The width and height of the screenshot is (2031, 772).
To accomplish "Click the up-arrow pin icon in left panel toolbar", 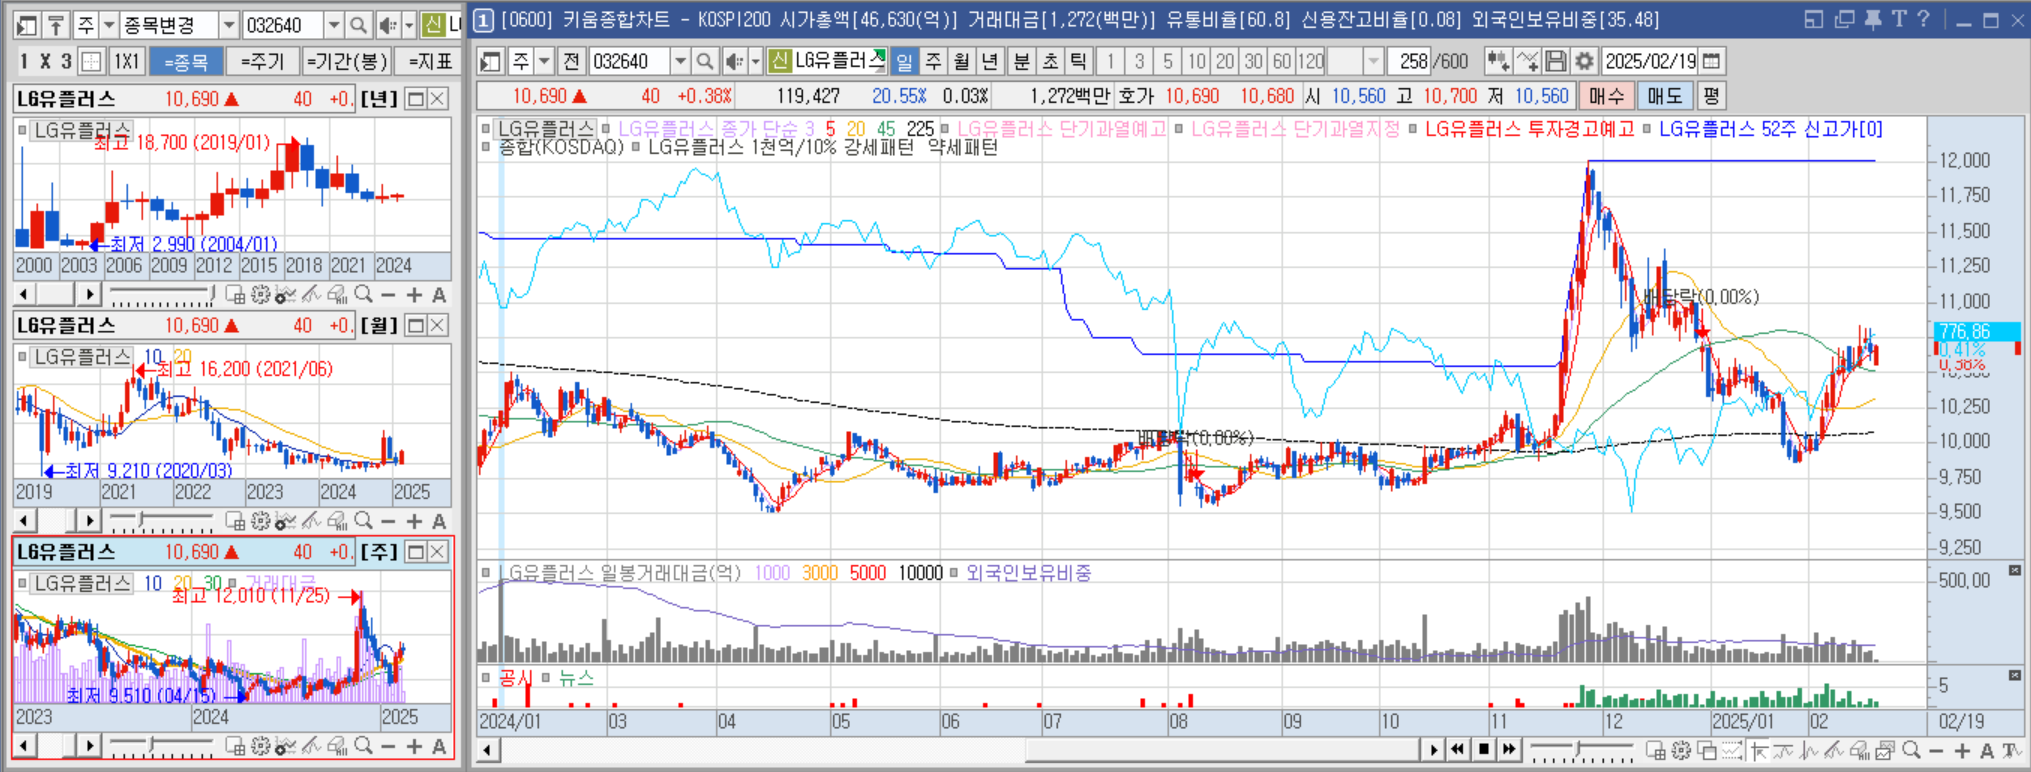I will pyautogui.click(x=56, y=25).
